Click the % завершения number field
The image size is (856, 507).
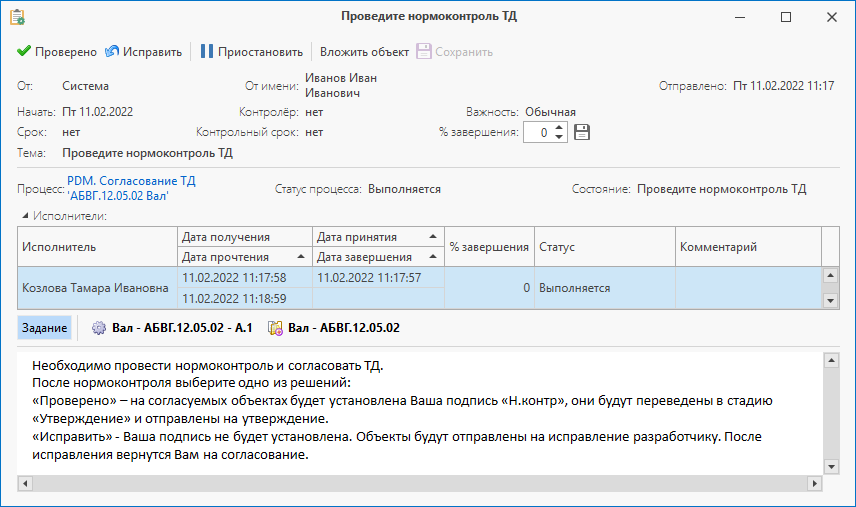point(538,132)
